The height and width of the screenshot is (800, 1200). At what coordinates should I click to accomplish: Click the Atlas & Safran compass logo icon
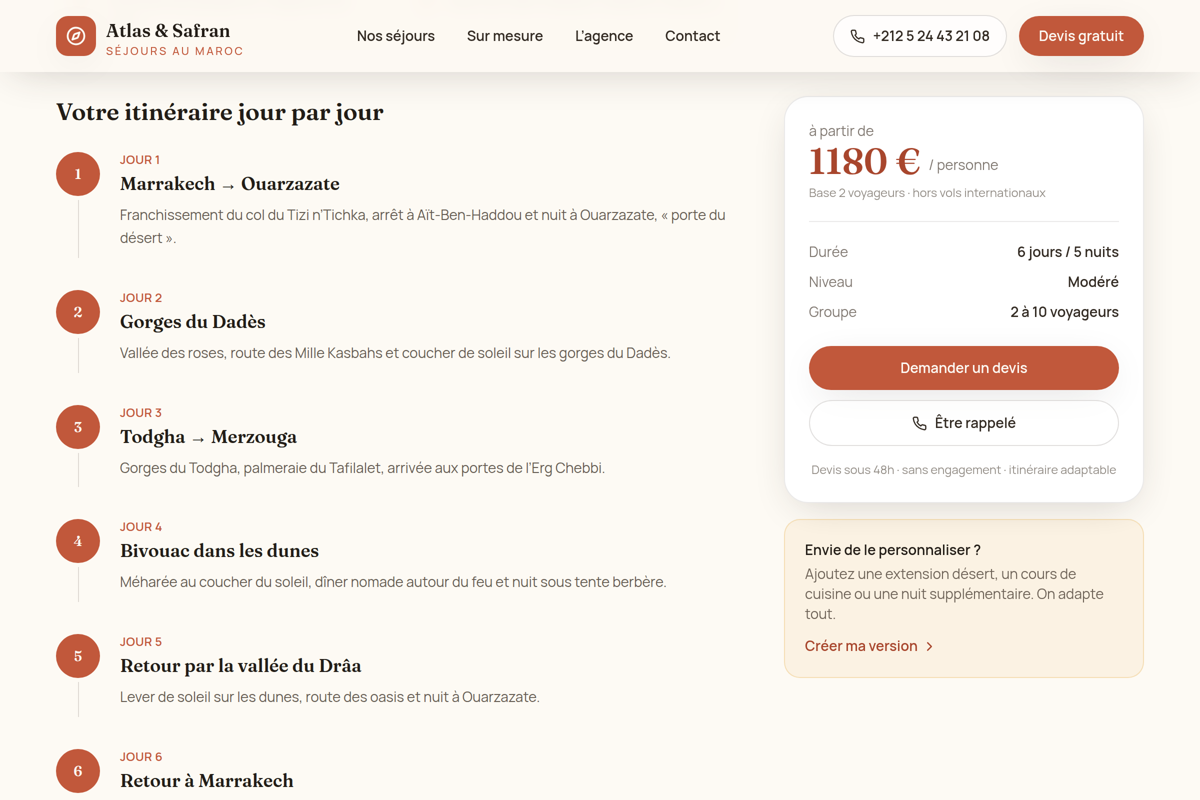[x=76, y=36]
